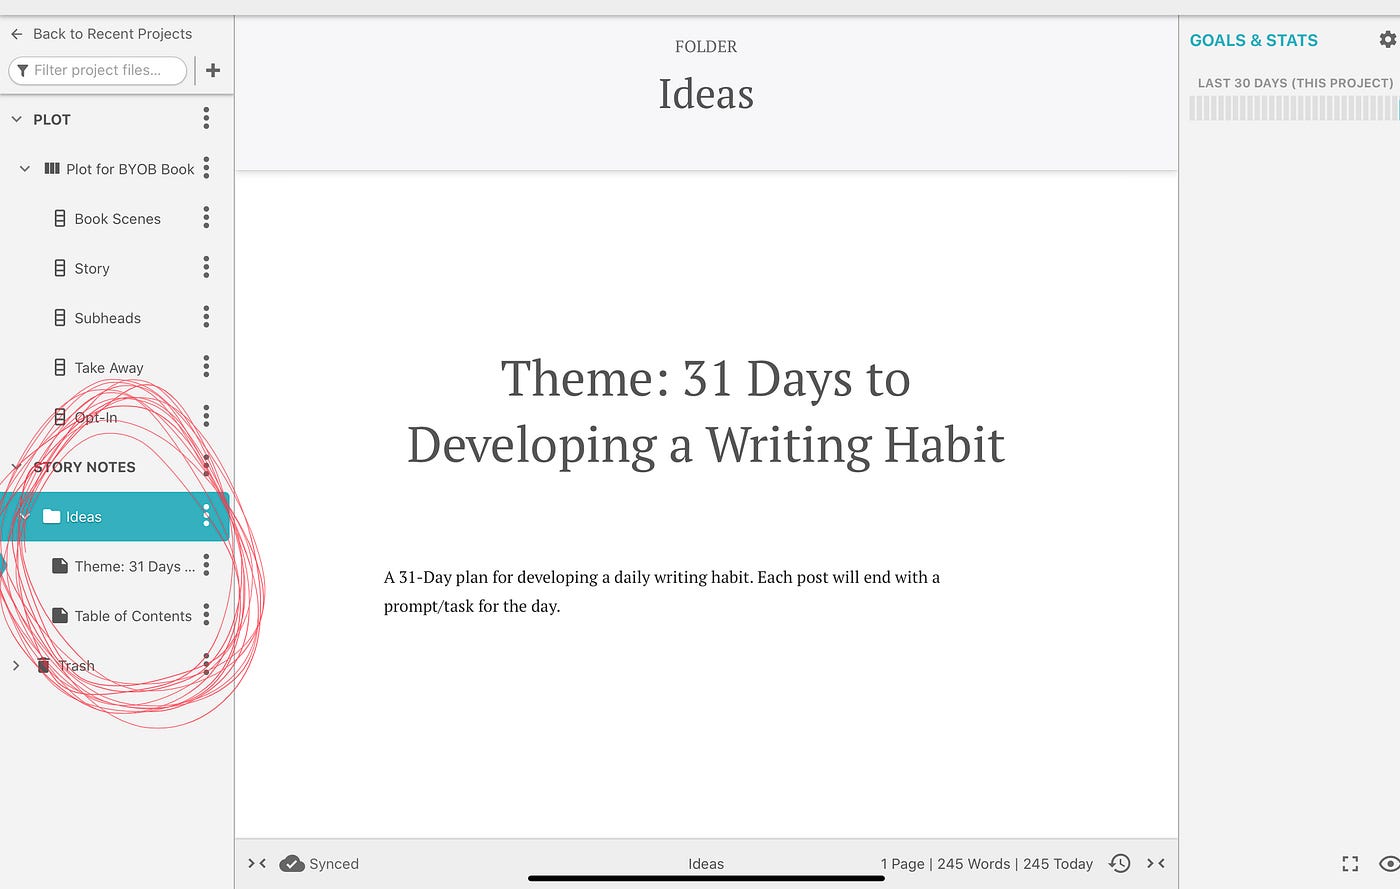Click Back to Recent Projects

point(100,33)
